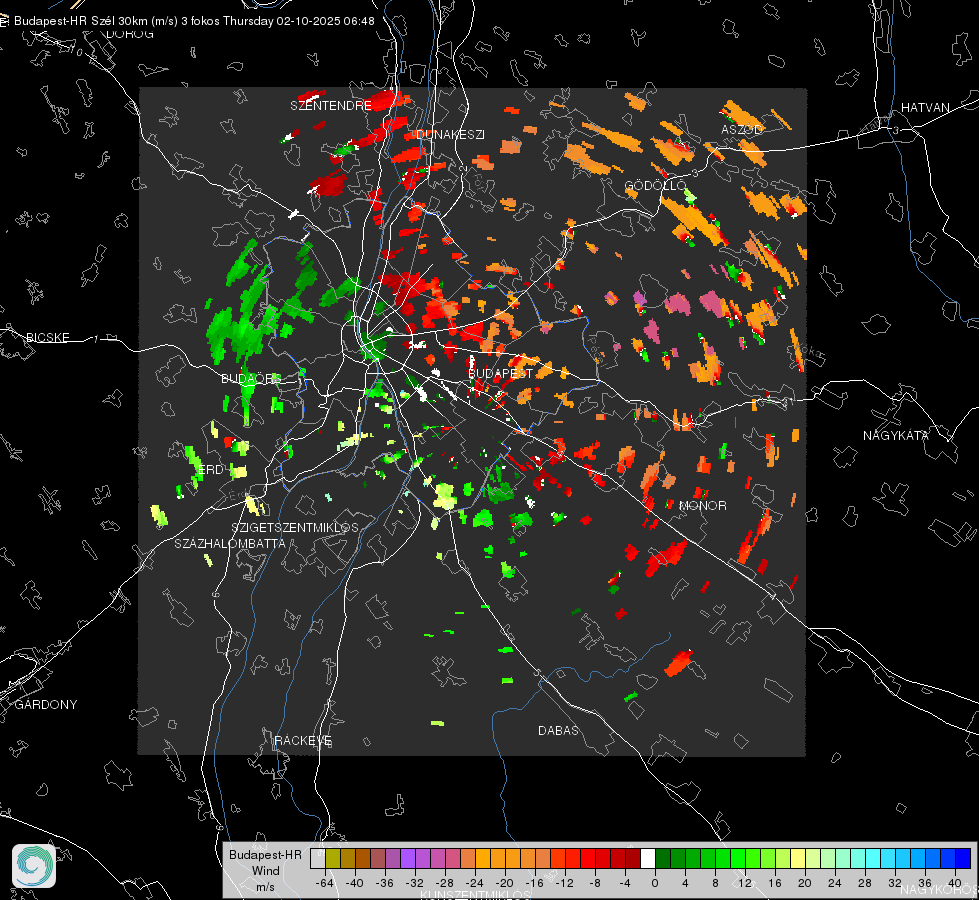Click the Budapest-HR Wind m/s legend title
The image size is (979, 900).
point(265,871)
